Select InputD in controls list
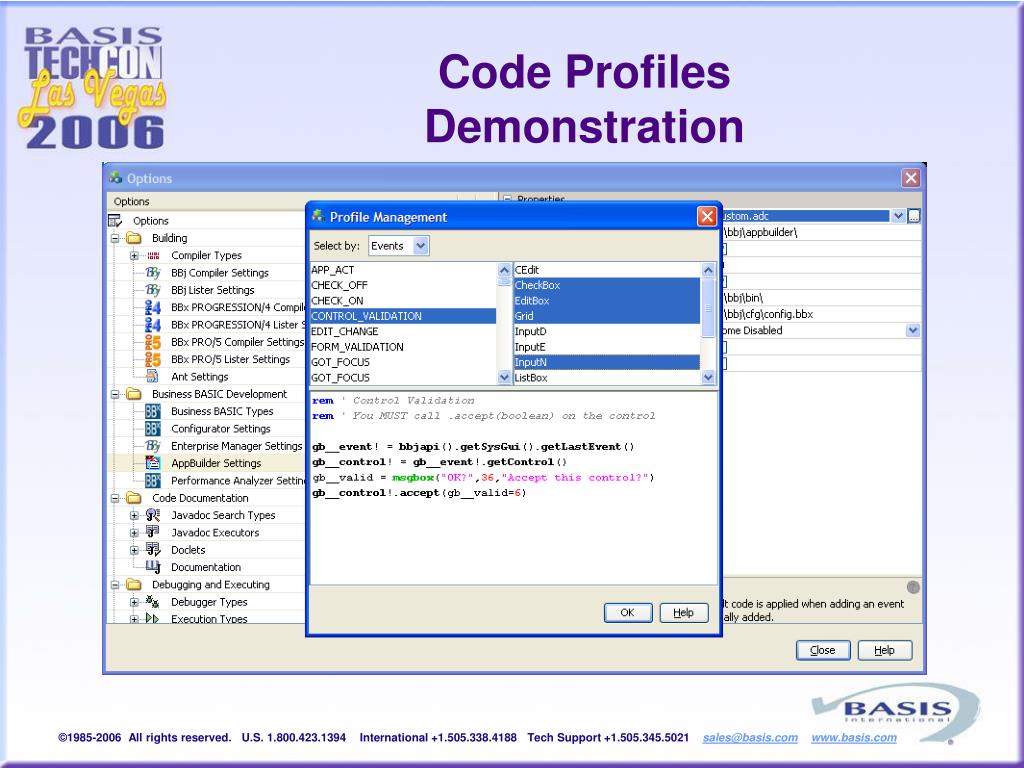 click(x=607, y=331)
